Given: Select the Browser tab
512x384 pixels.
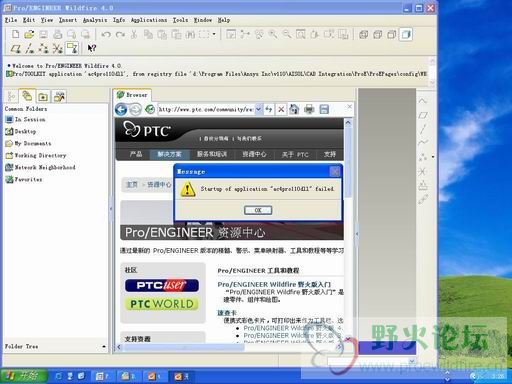Looking at the screenshot, I should coord(132,95).
